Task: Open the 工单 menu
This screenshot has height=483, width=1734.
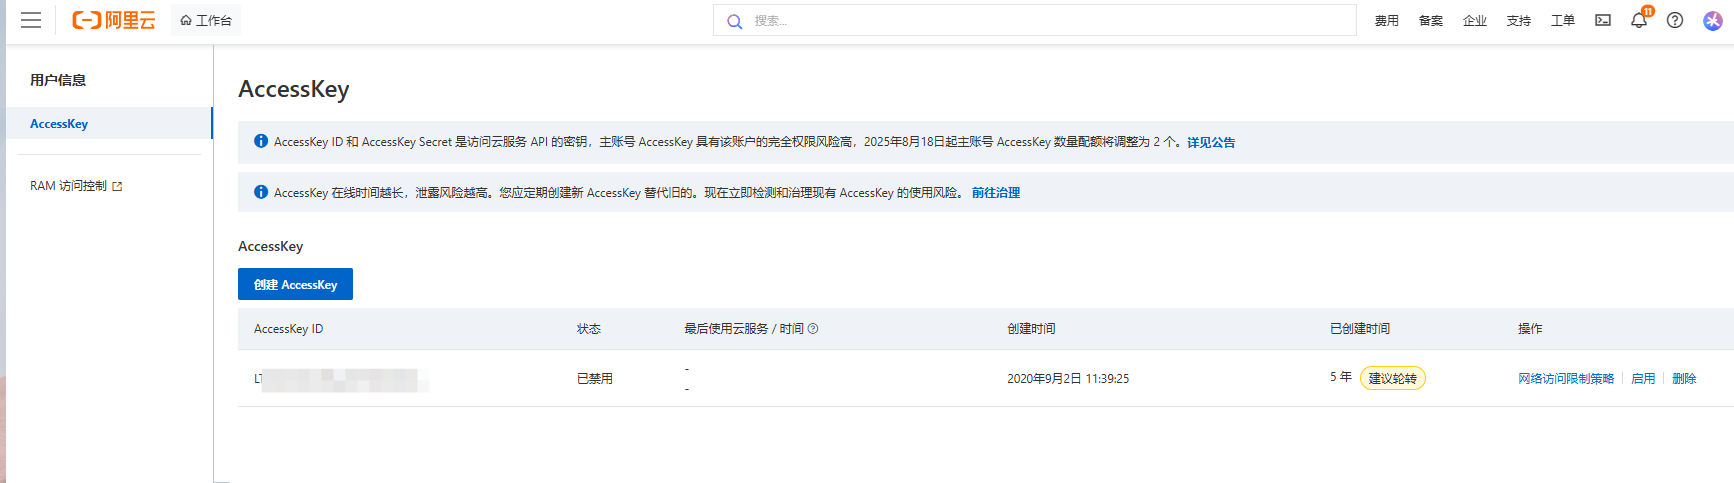Action: pos(1562,21)
